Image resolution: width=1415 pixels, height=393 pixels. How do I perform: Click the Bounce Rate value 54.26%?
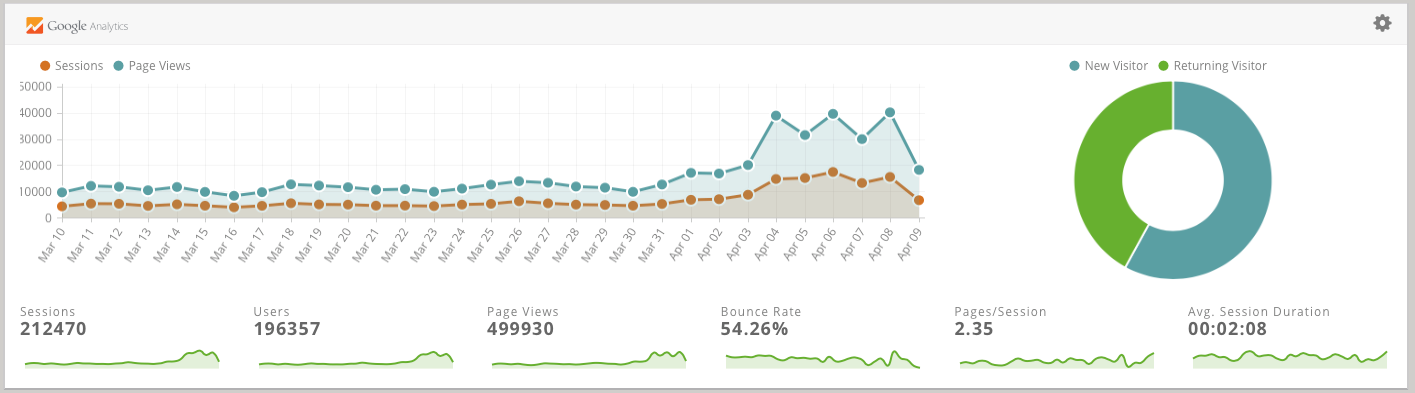(754, 329)
